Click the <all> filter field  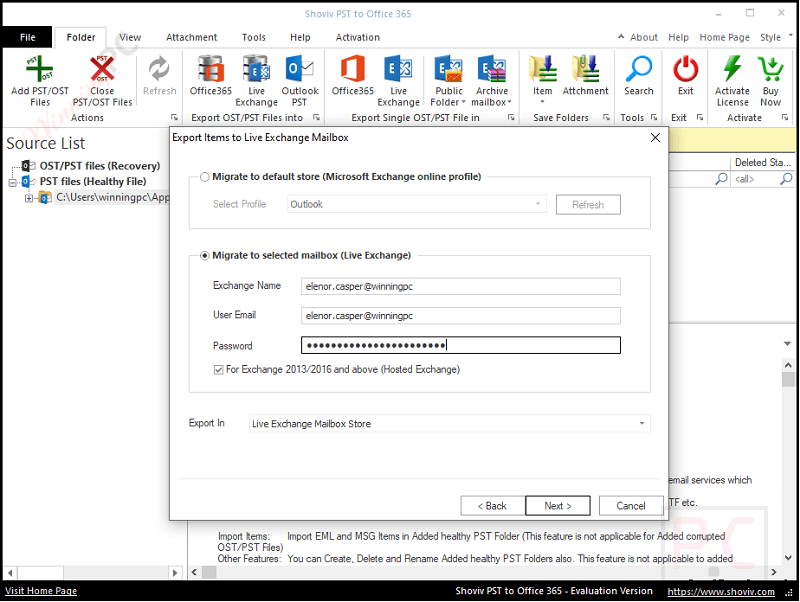coord(756,179)
